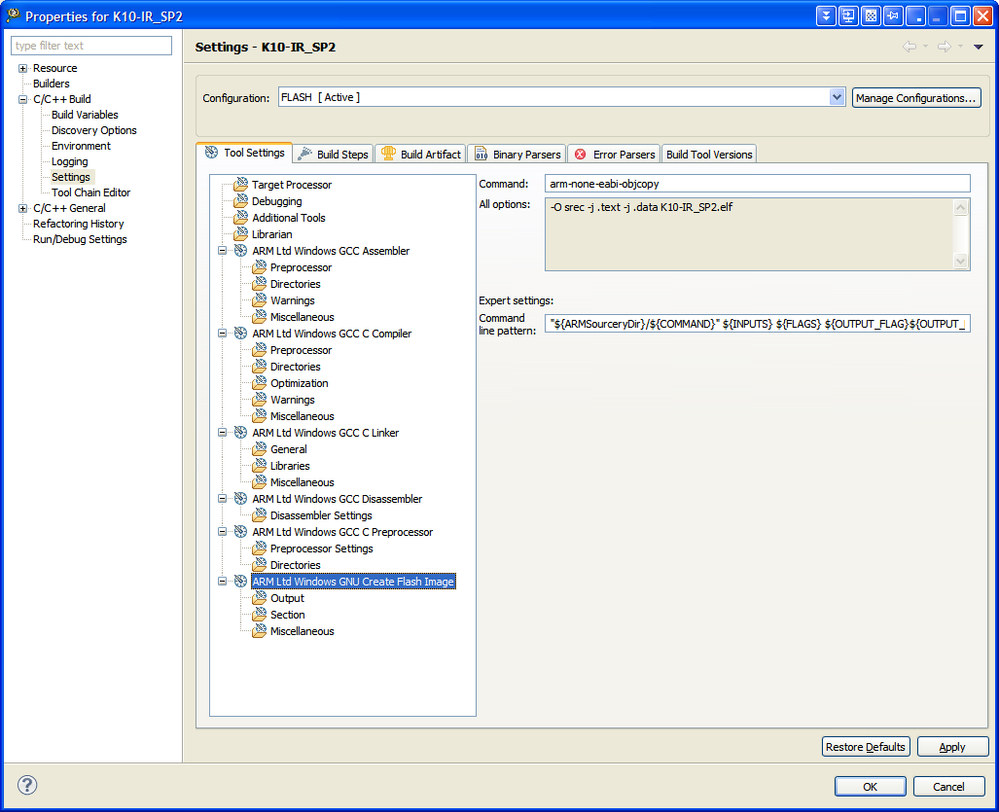Click All options scrollbar up arrow

[x=960, y=207]
